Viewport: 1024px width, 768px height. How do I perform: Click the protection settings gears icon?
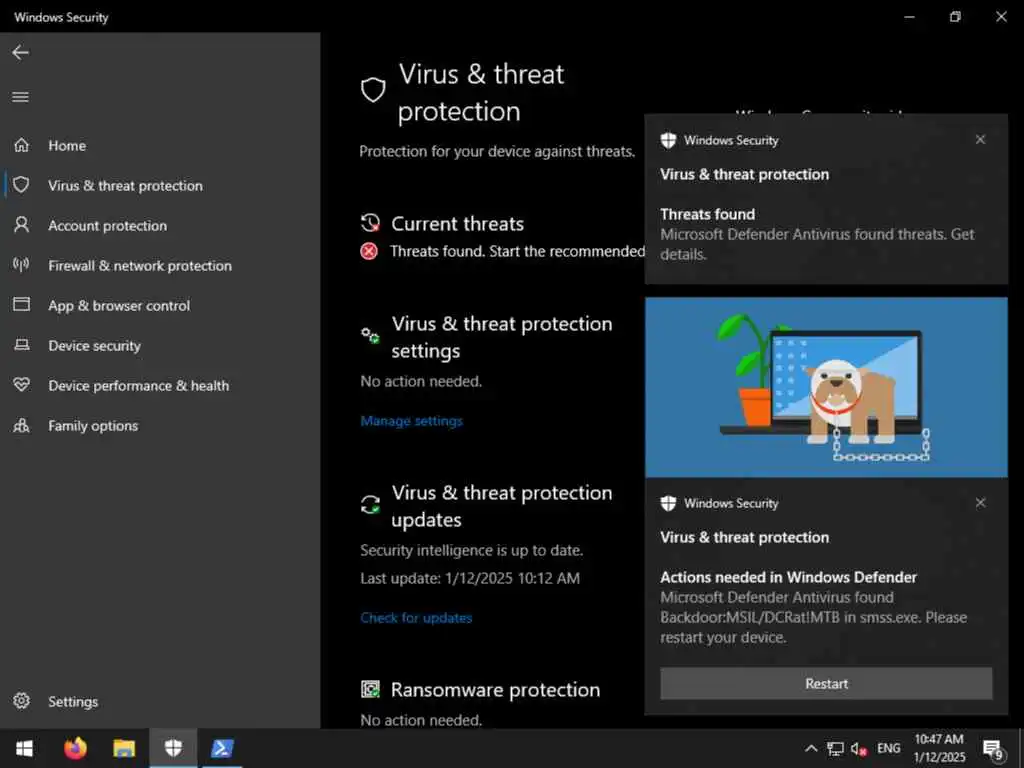pyautogui.click(x=370, y=336)
